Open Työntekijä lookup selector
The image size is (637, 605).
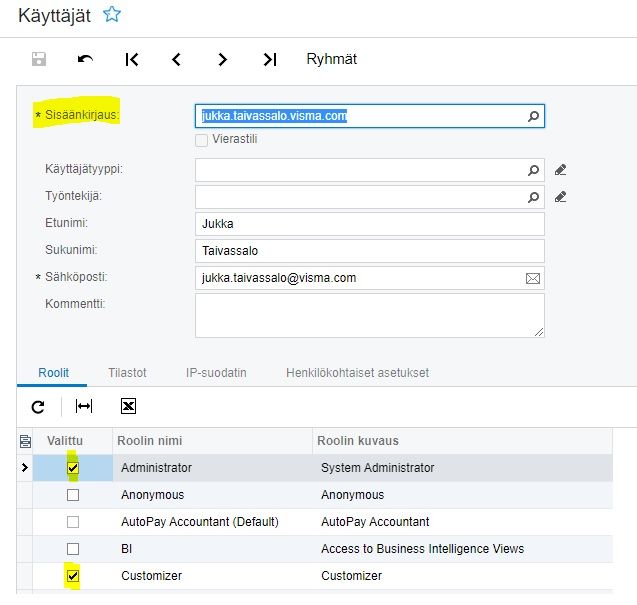(533, 197)
